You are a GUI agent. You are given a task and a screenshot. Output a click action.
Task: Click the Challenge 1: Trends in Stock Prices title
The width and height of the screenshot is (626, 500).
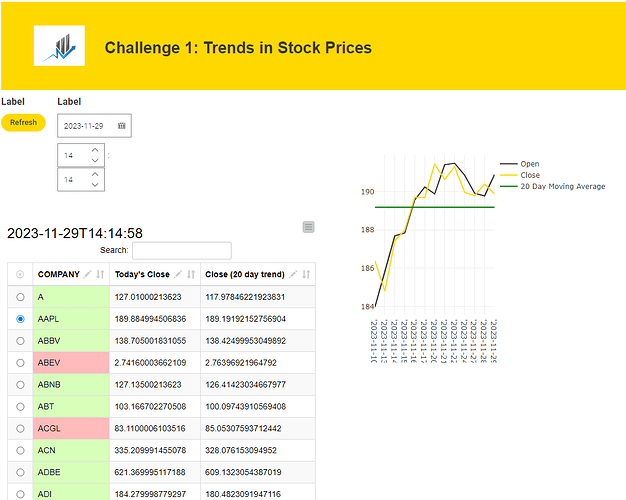click(x=238, y=48)
